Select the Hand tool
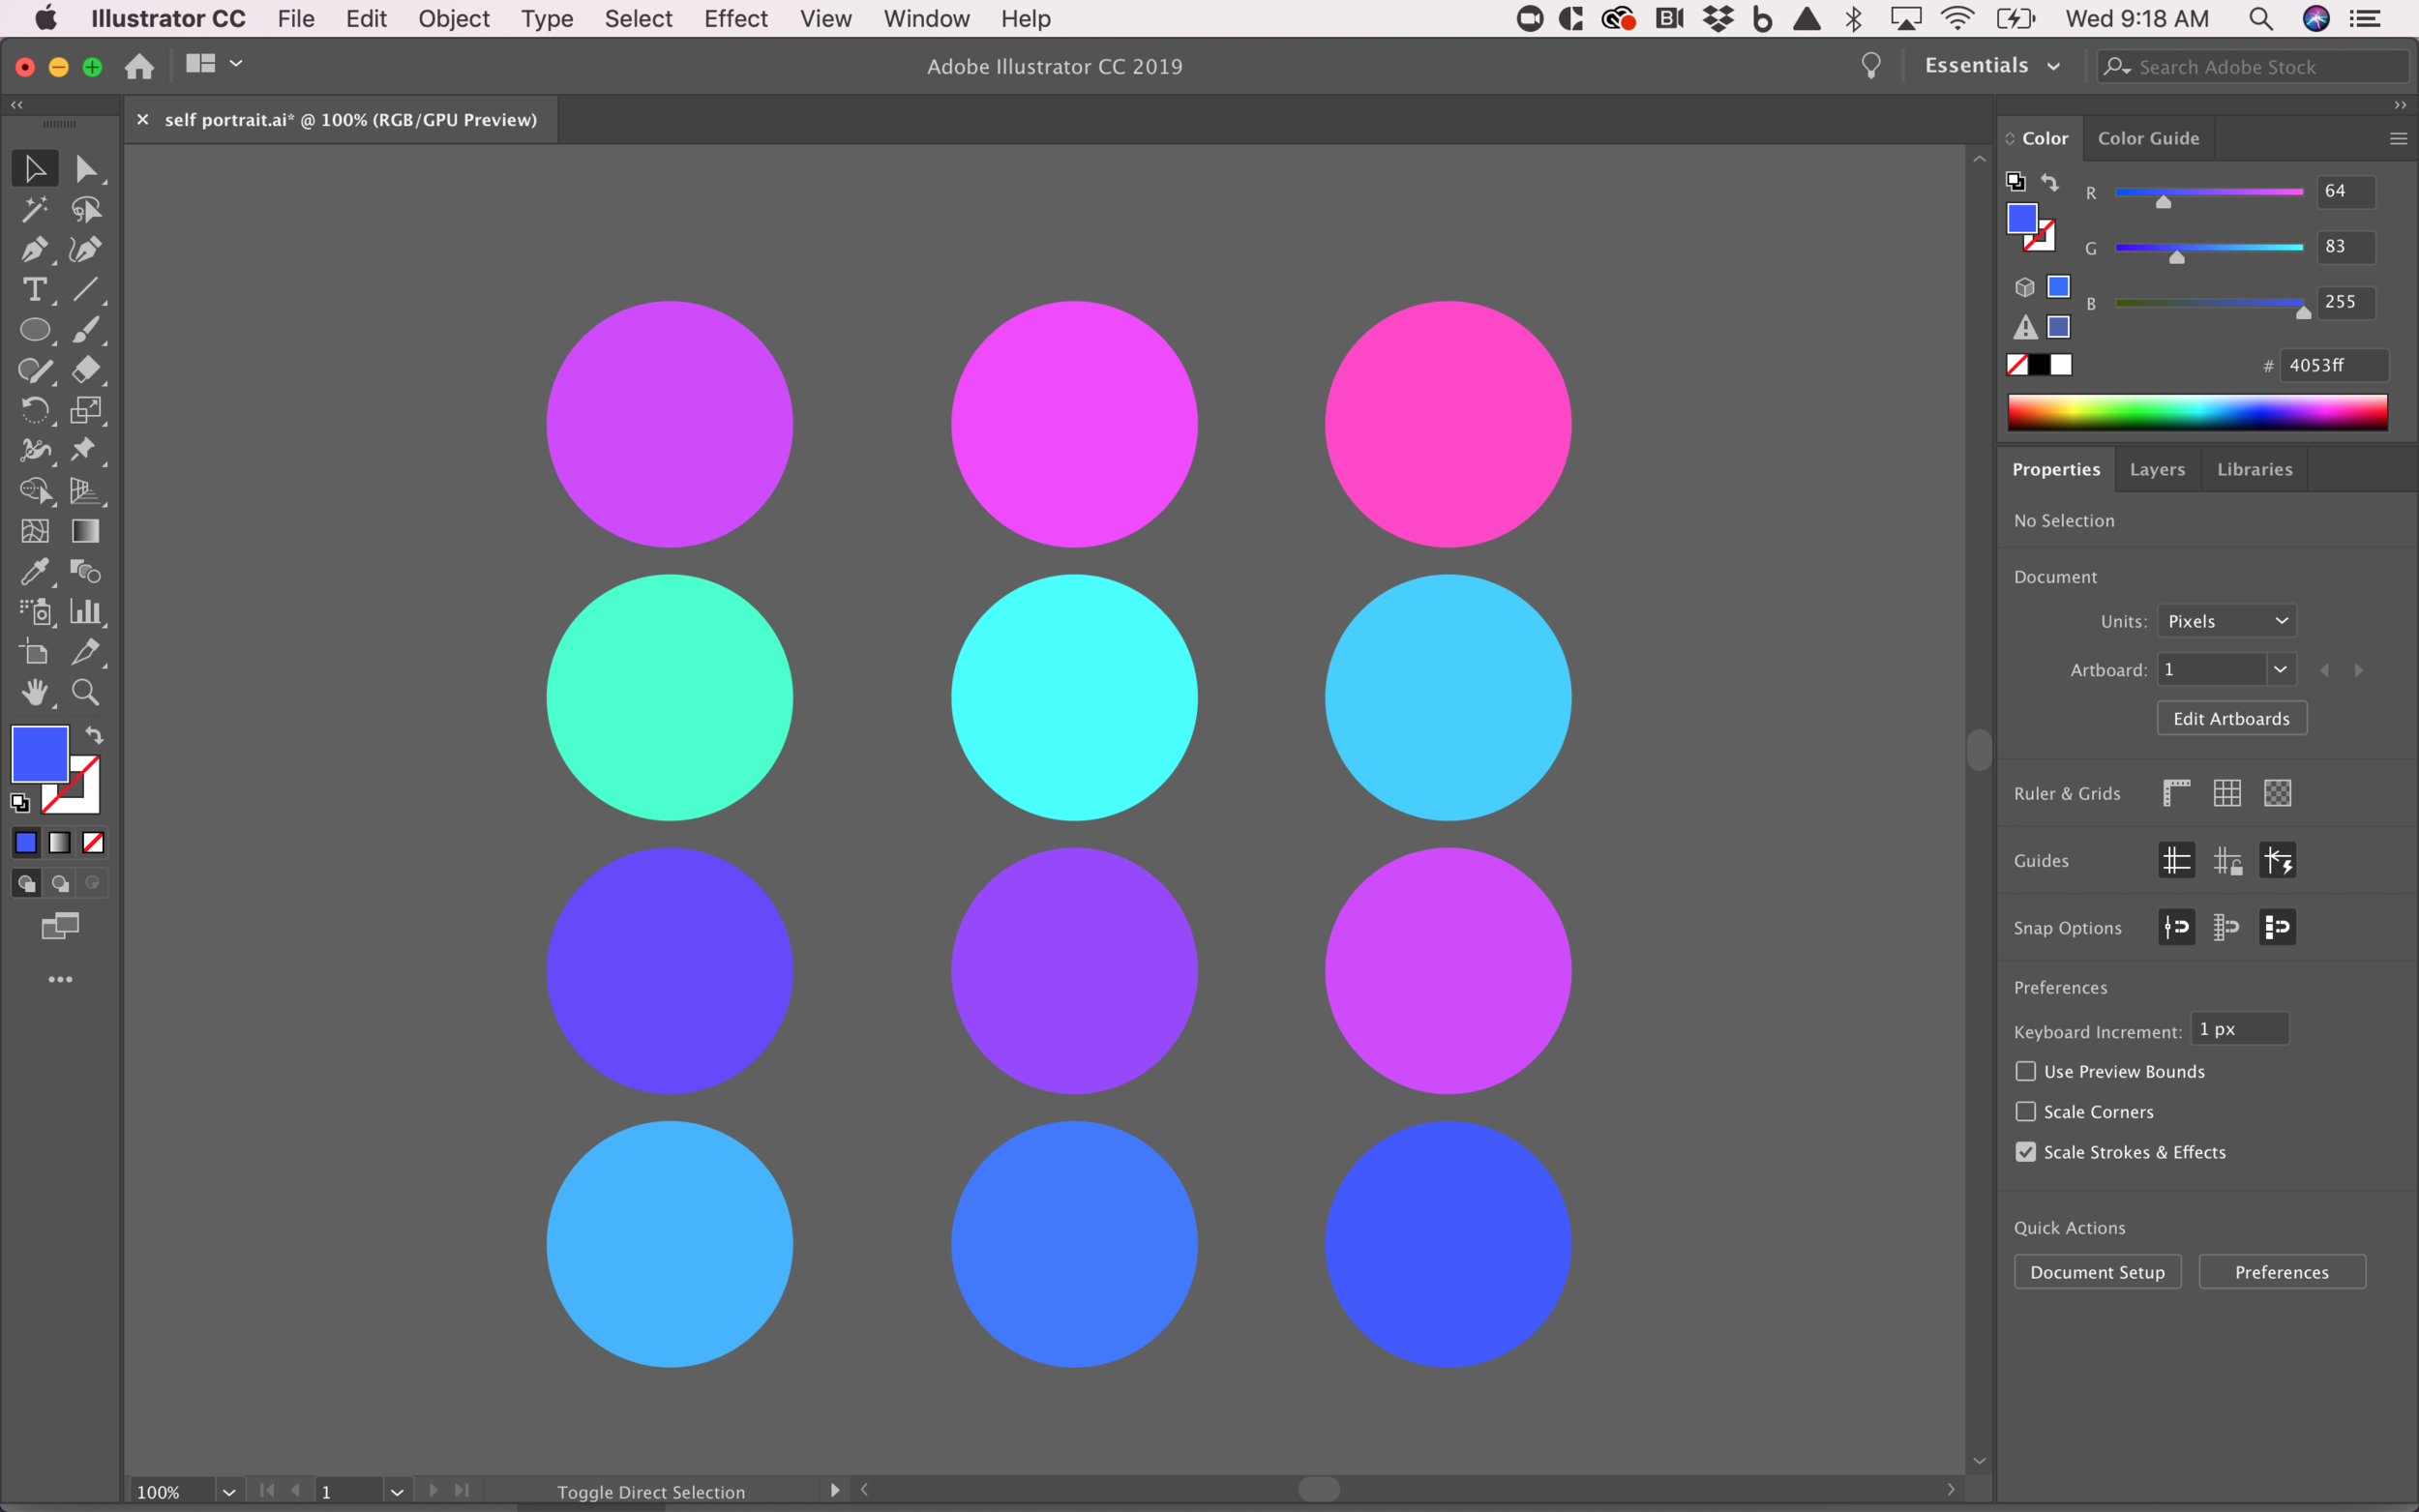 click(34, 692)
